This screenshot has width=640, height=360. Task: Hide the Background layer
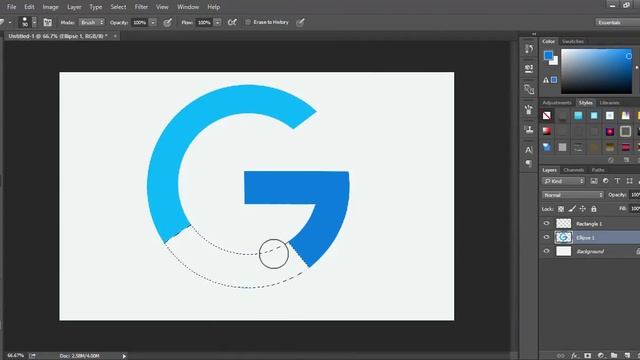547,251
